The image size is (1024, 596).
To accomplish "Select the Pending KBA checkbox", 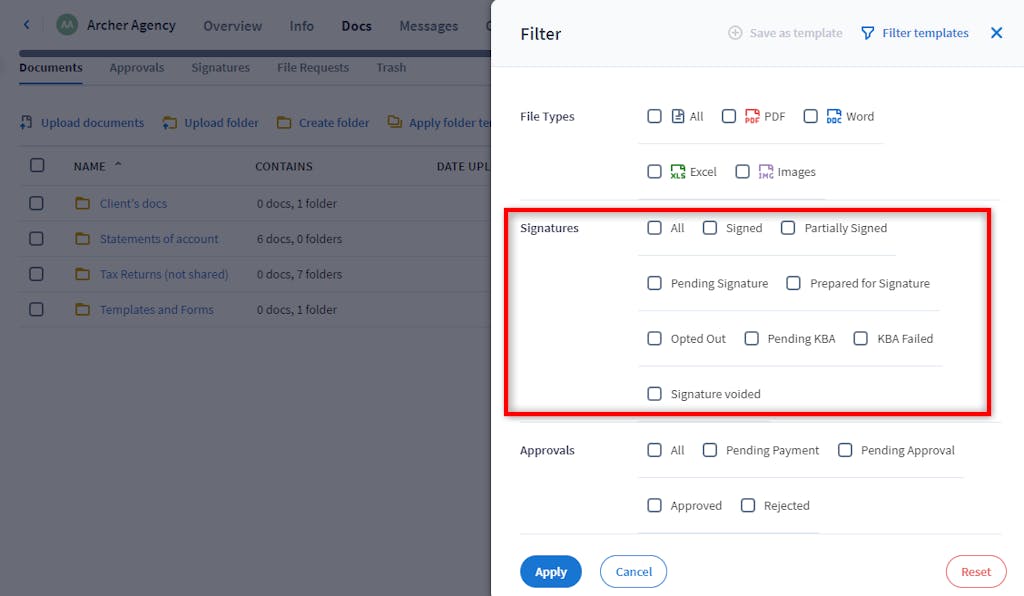I will click(752, 338).
